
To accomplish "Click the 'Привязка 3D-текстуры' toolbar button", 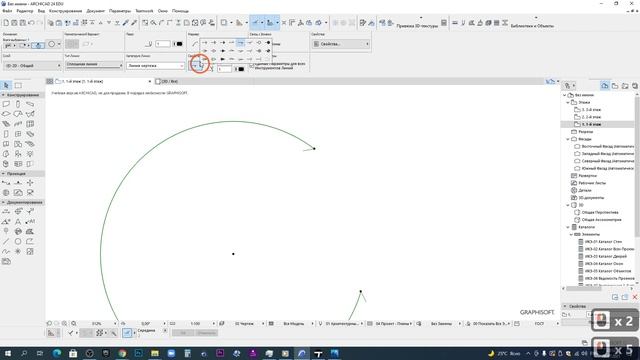I will coord(417,26).
